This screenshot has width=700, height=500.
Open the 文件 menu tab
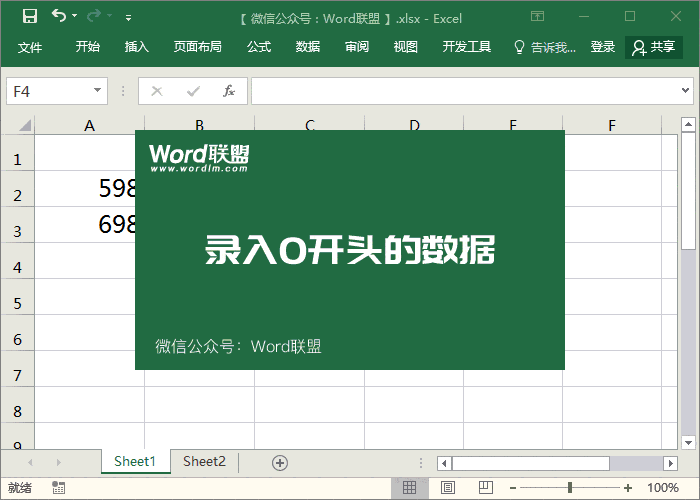(29, 47)
